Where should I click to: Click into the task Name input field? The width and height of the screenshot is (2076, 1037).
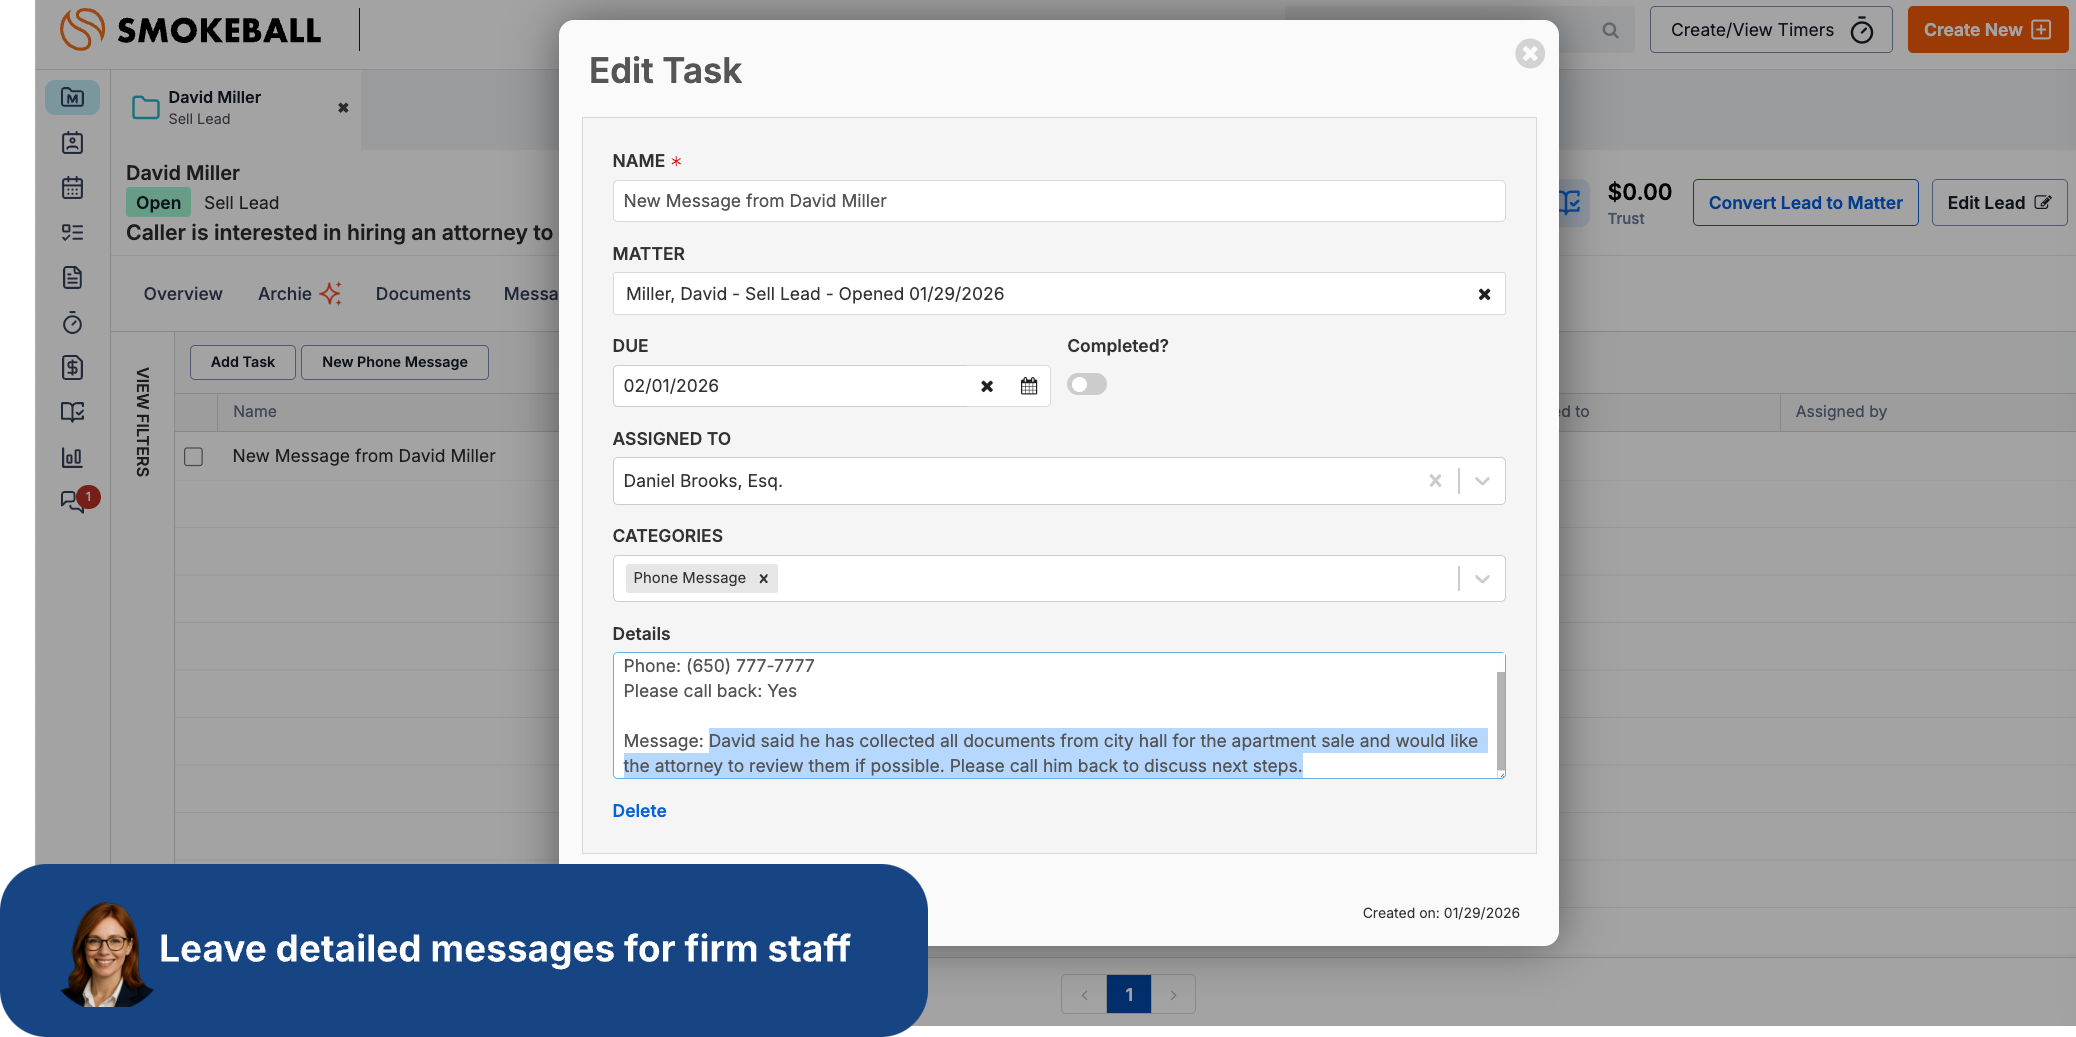coord(1058,201)
